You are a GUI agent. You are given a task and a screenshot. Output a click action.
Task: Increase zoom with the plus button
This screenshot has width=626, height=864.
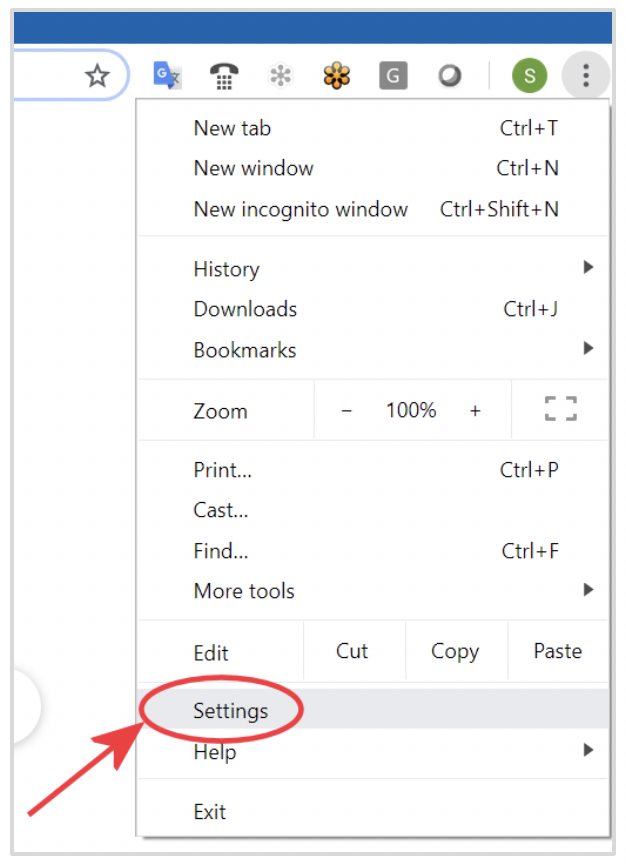click(x=475, y=411)
